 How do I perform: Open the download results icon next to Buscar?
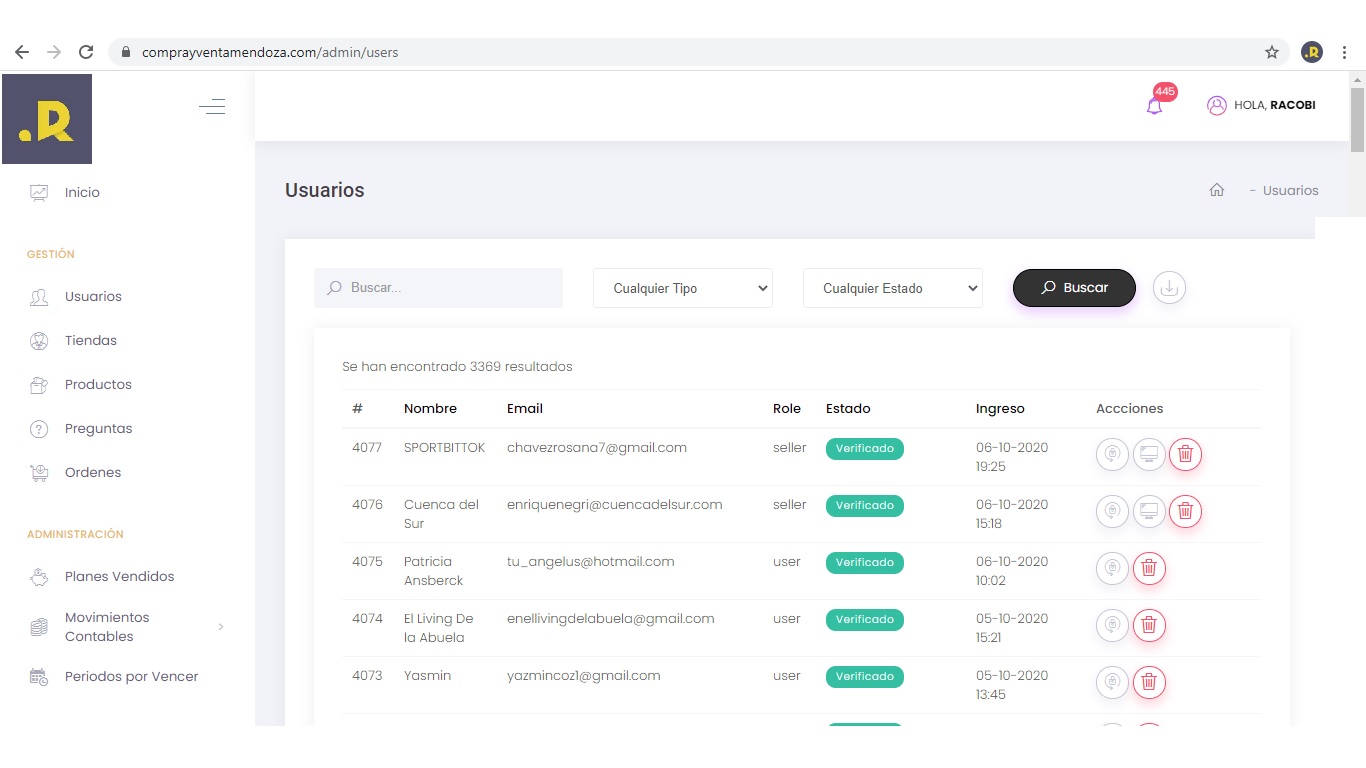tap(1169, 288)
